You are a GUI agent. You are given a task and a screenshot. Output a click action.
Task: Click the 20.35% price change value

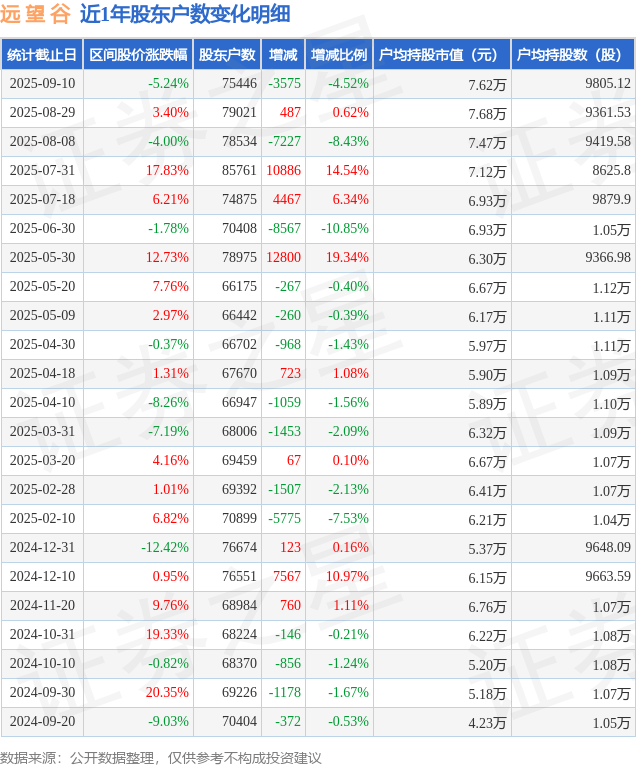pyautogui.click(x=167, y=693)
